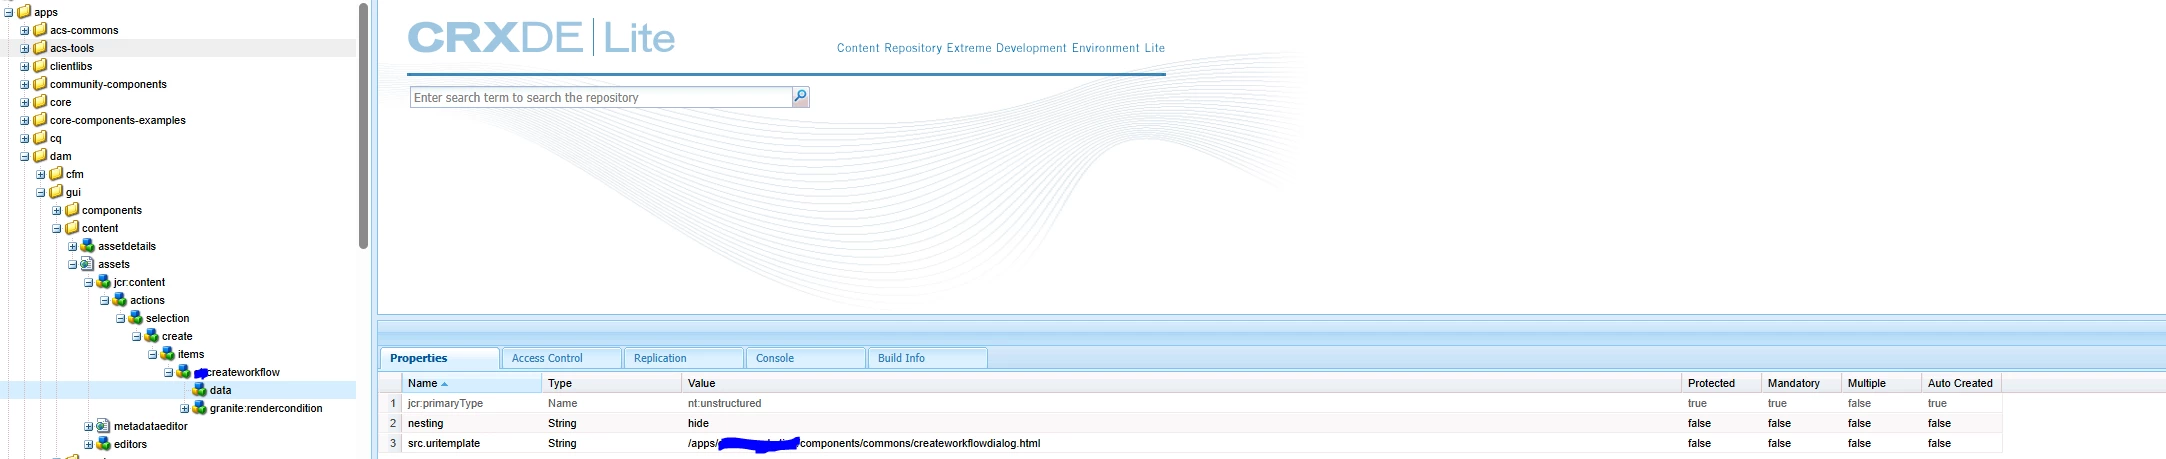Click the core folder icon
Image resolution: width=2166 pixels, height=459 pixels.
click(40, 102)
